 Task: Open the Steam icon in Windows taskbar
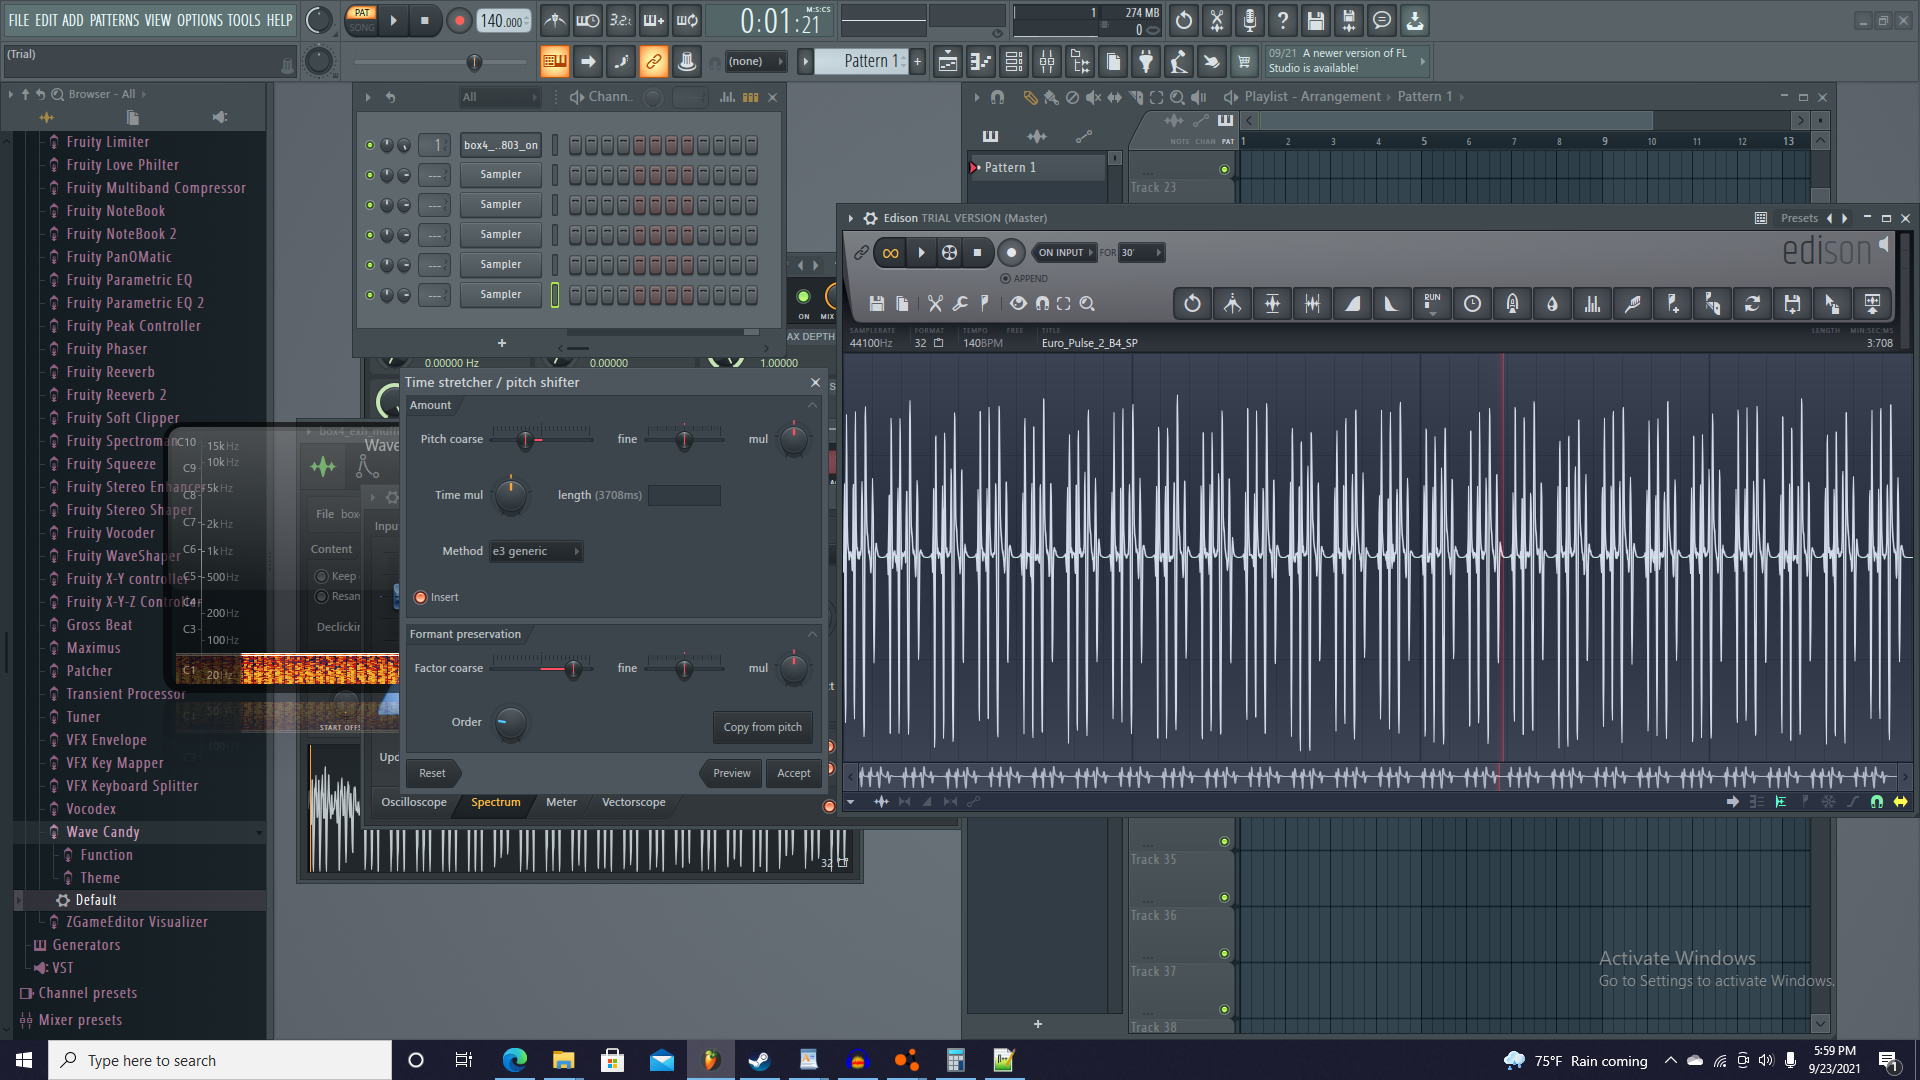click(759, 1061)
